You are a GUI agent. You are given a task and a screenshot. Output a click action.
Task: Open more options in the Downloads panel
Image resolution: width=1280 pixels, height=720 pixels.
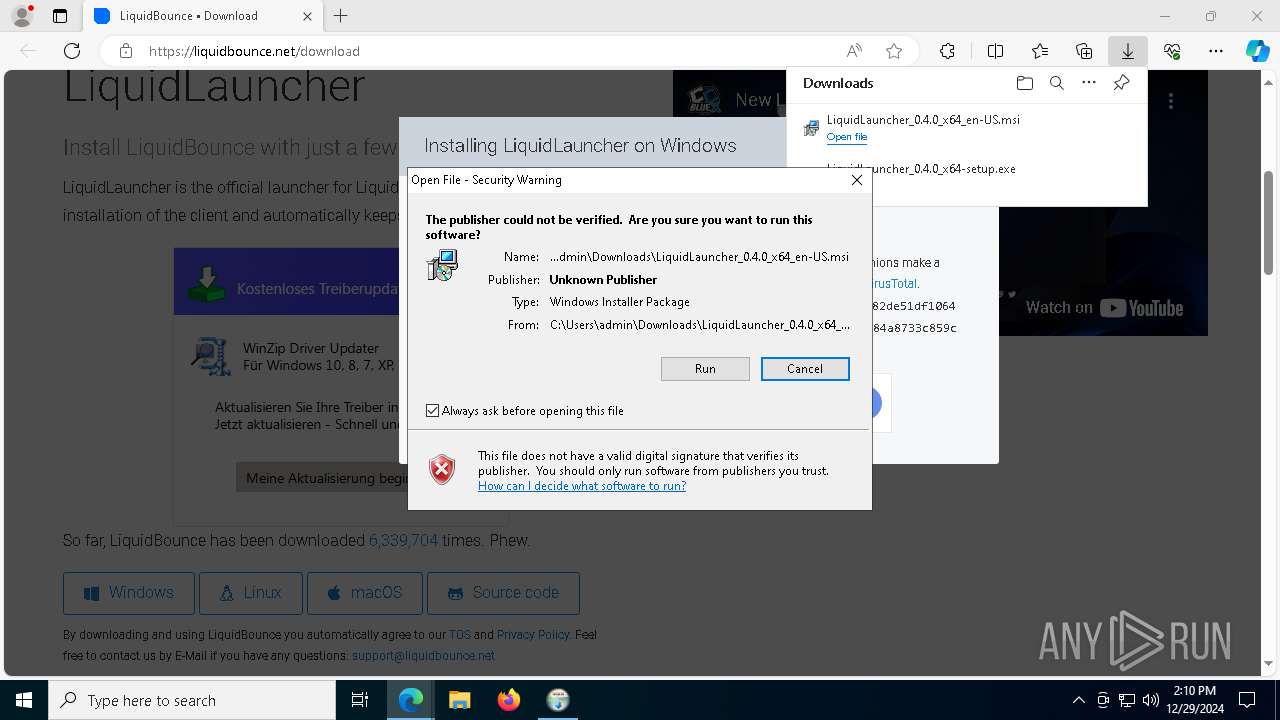coord(1089,83)
